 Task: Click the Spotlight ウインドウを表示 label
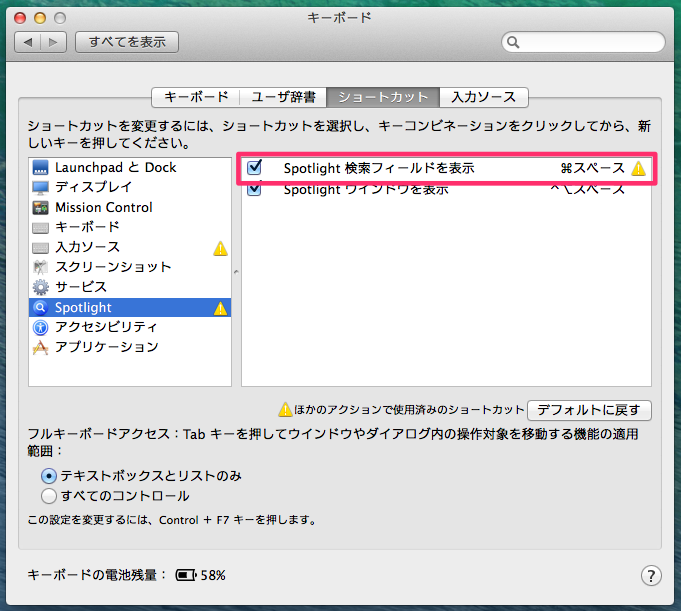tap(366, 190)
